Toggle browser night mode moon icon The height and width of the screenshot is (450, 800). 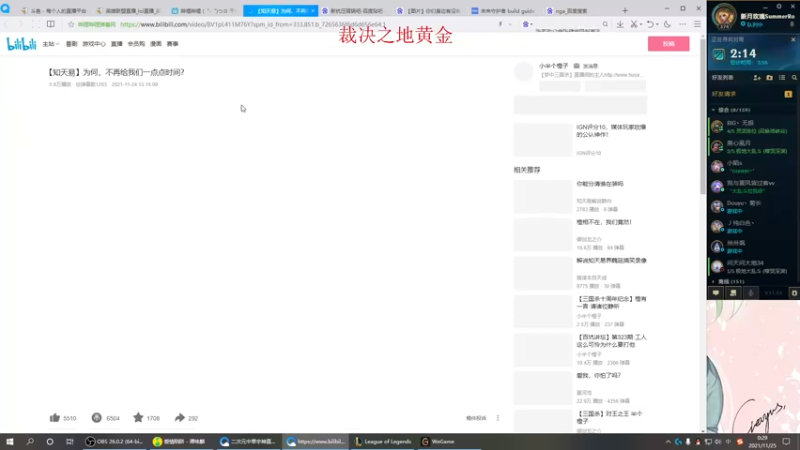coord(667,24)
